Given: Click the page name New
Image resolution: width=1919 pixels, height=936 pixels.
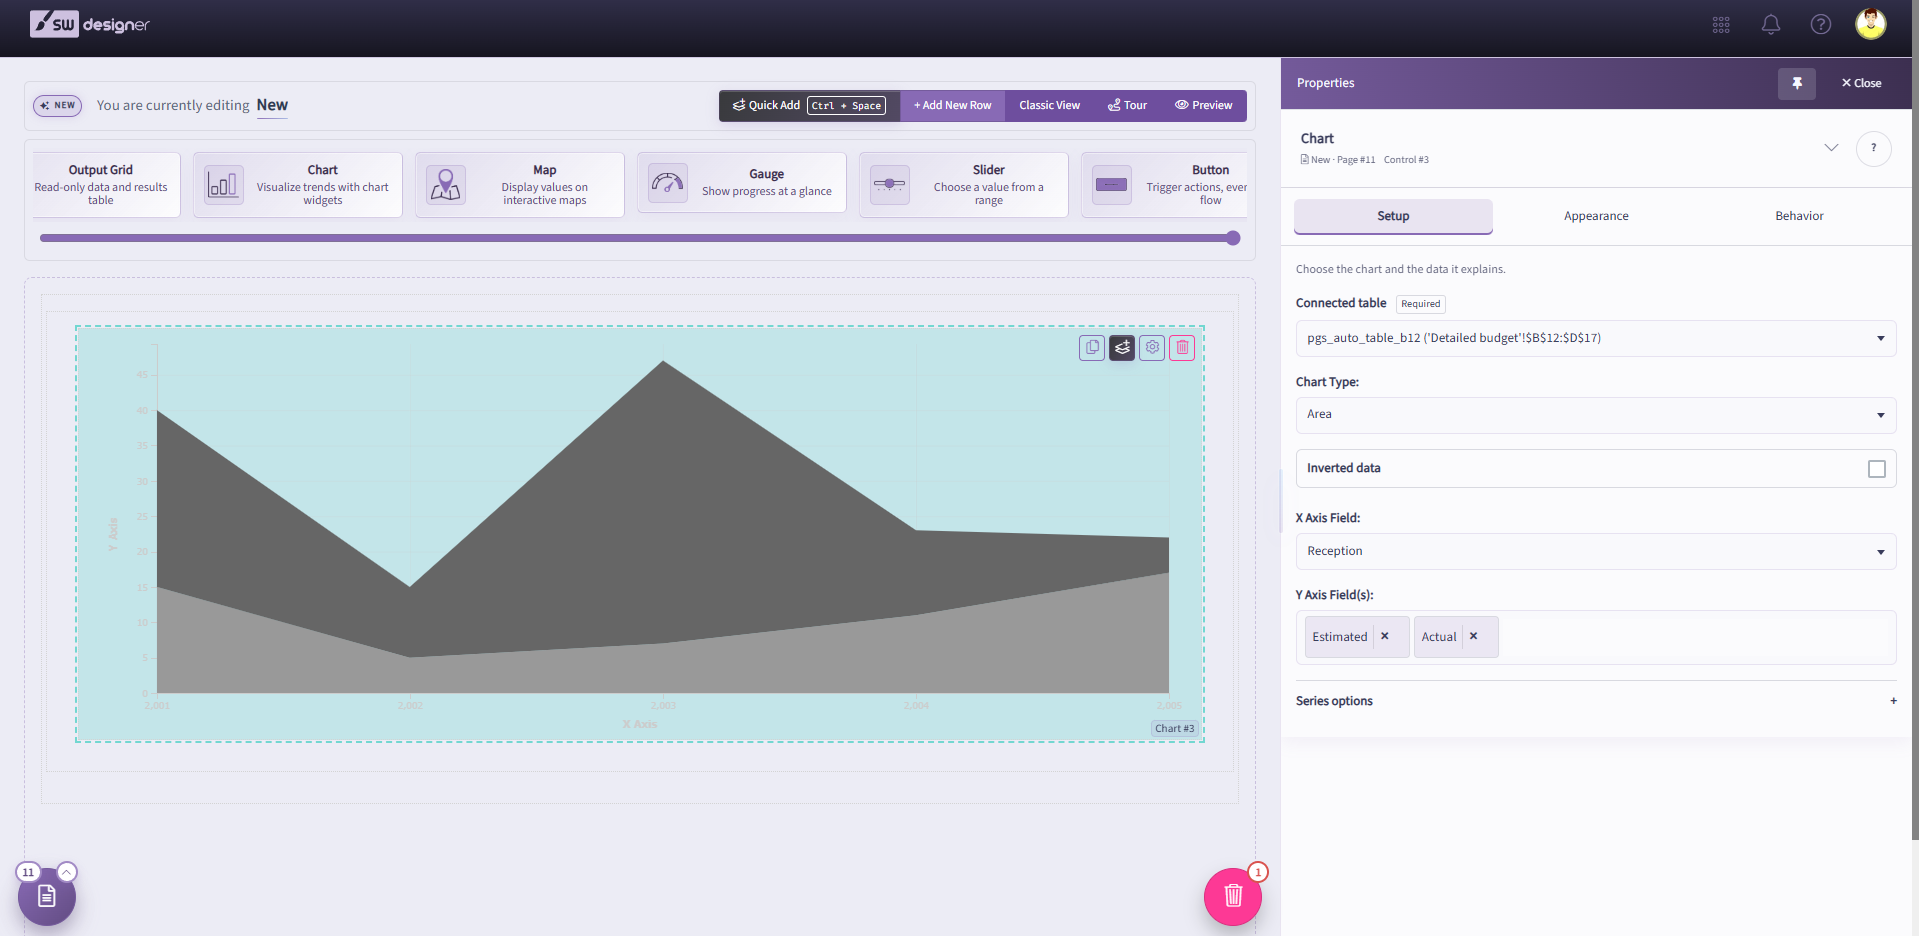Looking at the screenshot, I should pyautogui.click(x=272, y=105).
